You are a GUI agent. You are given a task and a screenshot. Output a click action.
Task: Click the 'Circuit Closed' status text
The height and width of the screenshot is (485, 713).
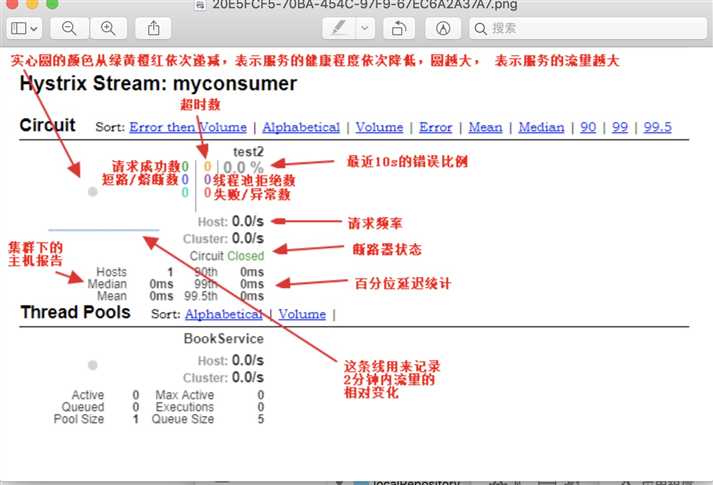point(227,256)
